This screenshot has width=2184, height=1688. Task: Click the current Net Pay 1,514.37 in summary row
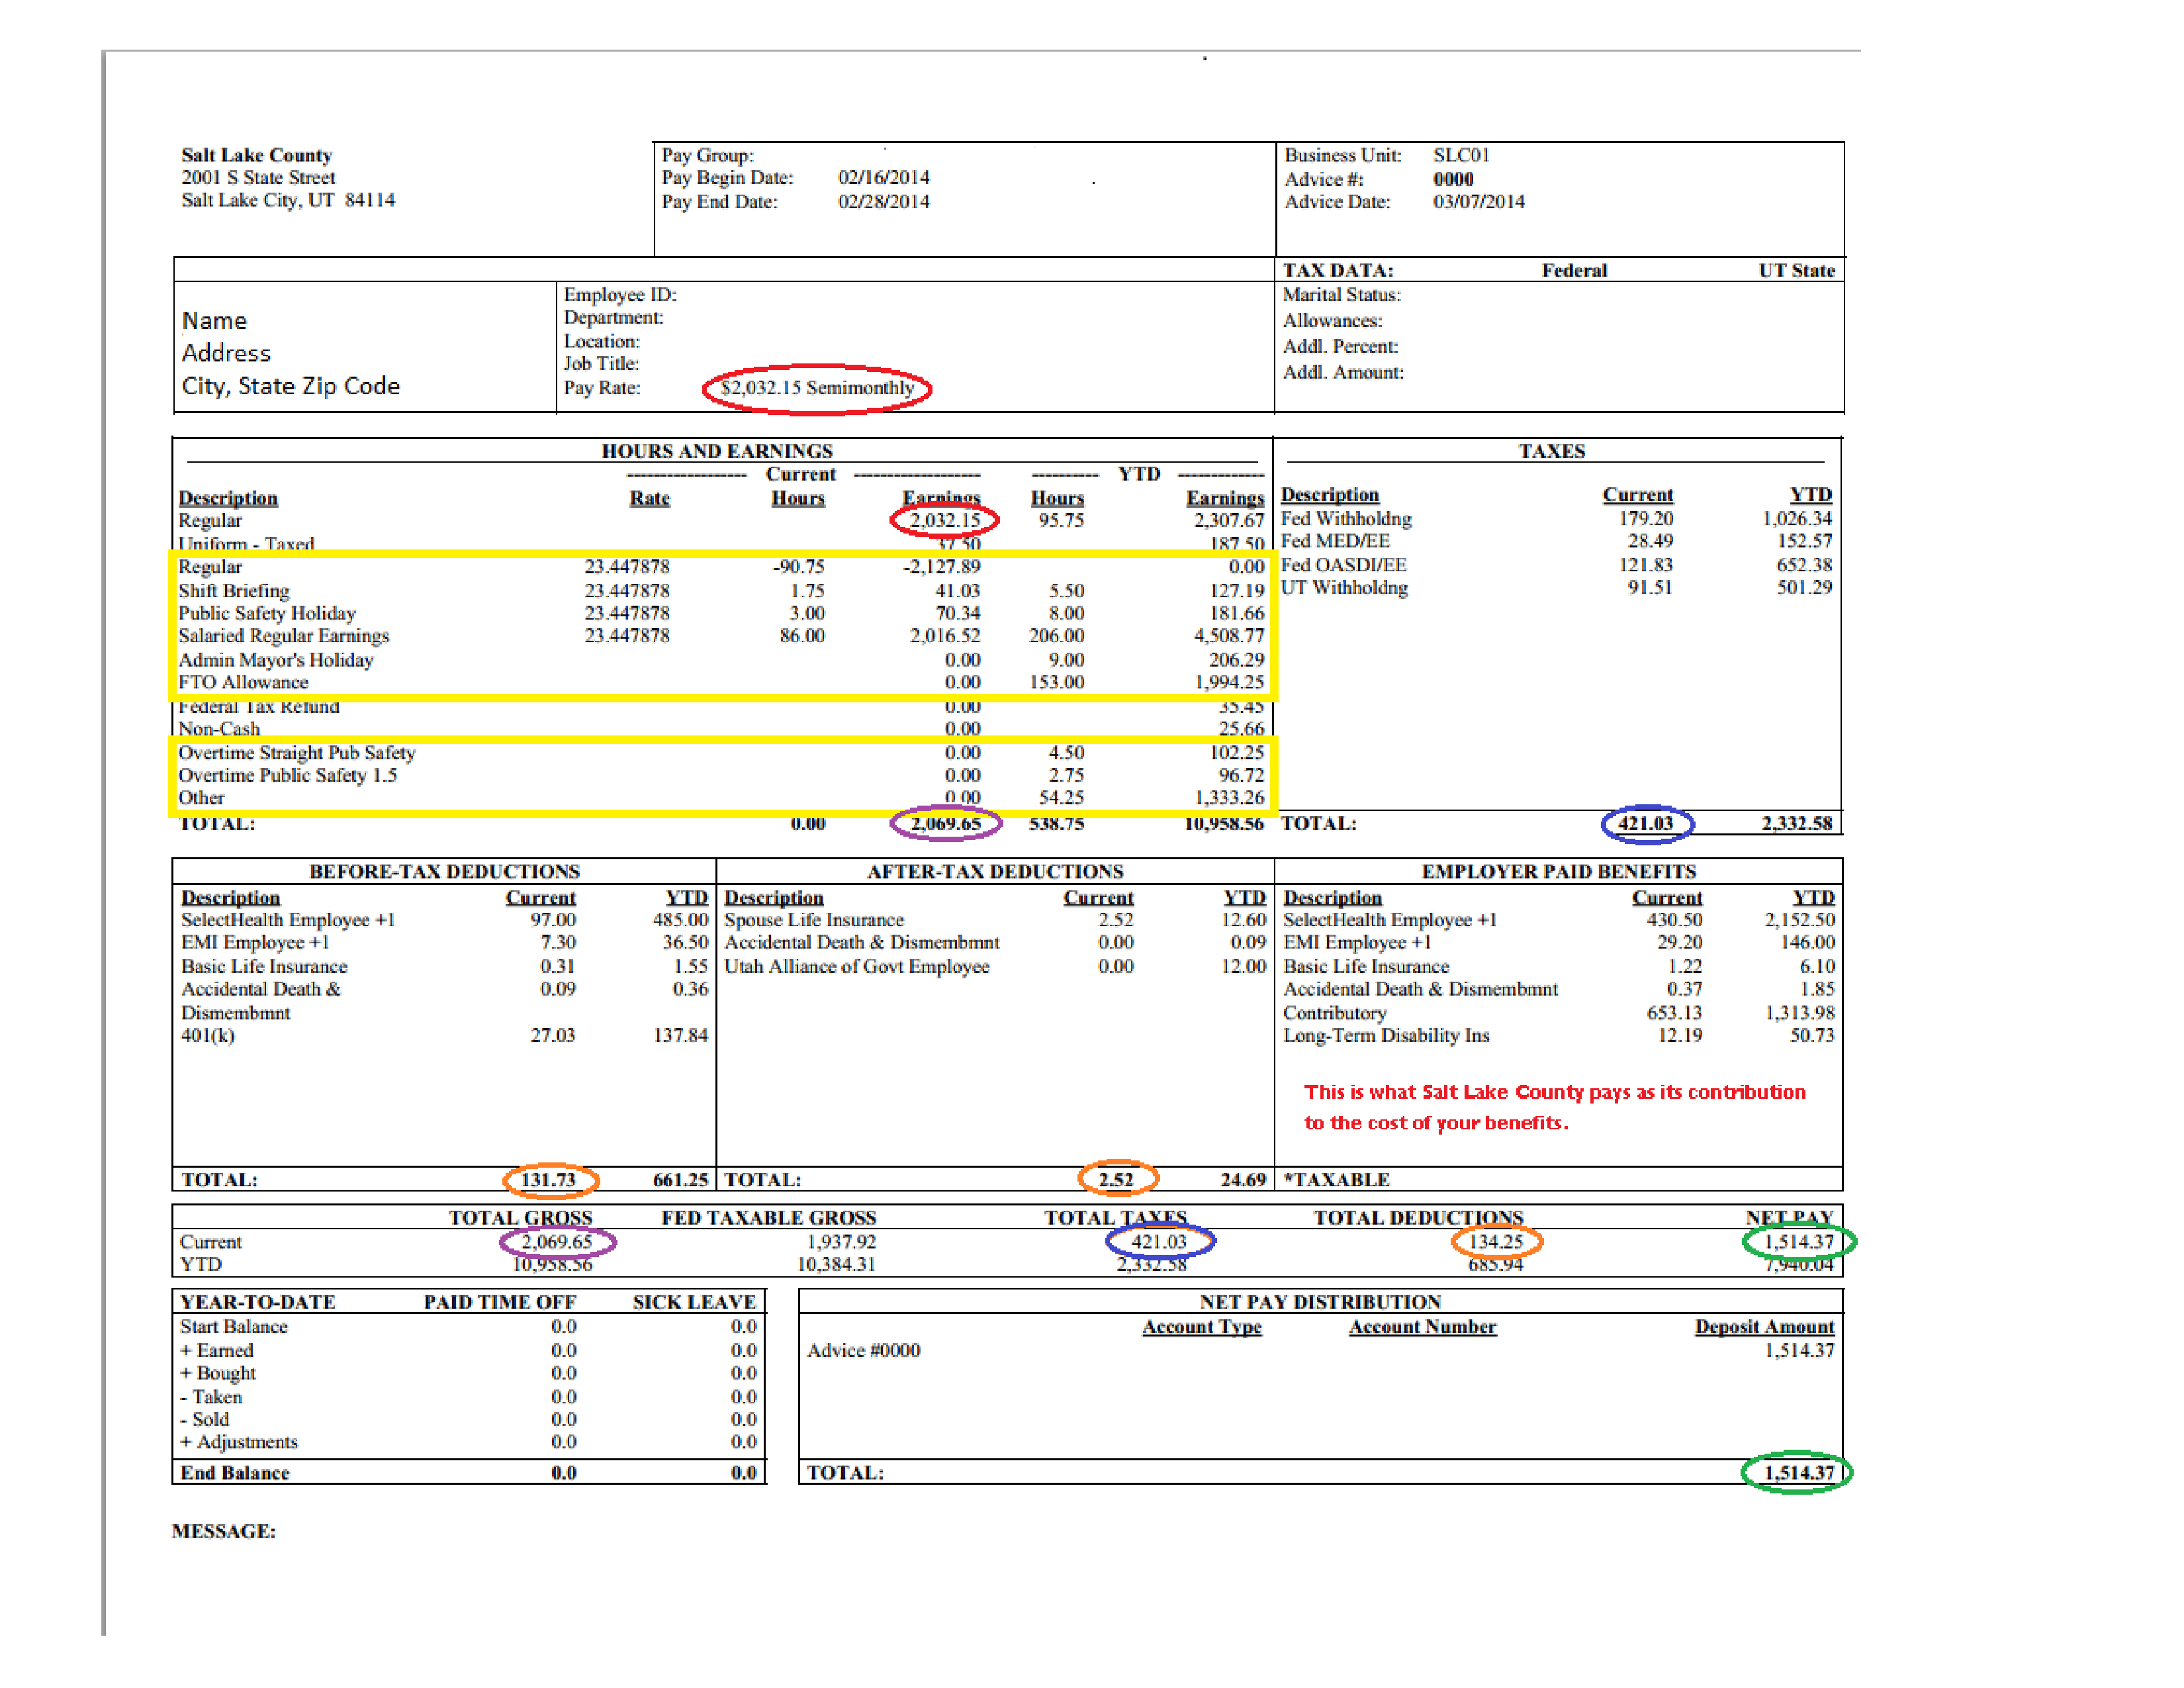point(1798,1241)
